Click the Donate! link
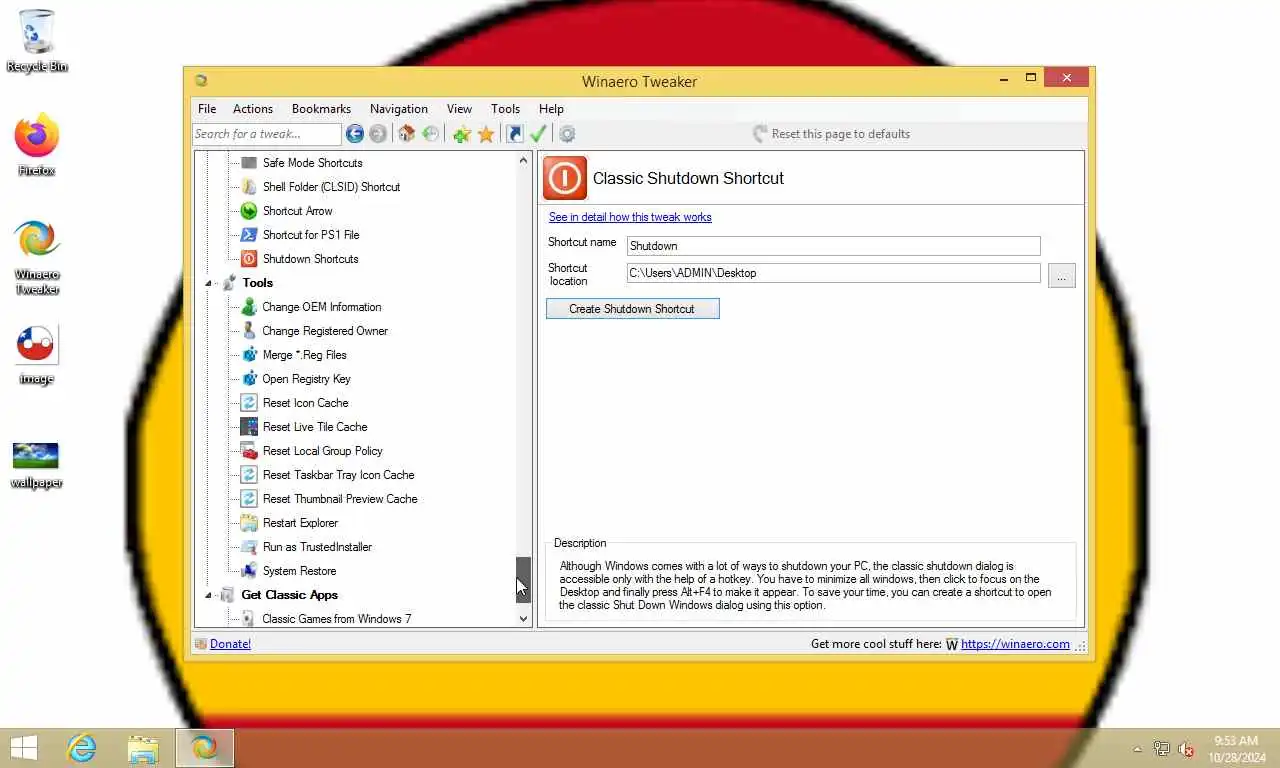Image resolution: width=1280 pixels, height=768 pixels. (x=230, y=644)
